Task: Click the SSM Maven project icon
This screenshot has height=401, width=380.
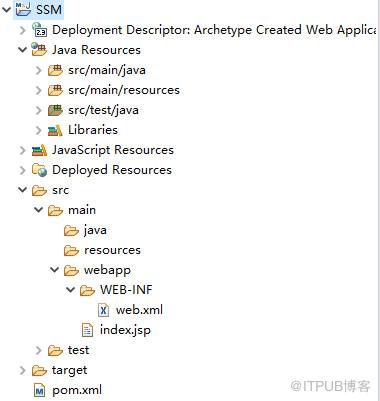Action: click(x=23, y=9)
